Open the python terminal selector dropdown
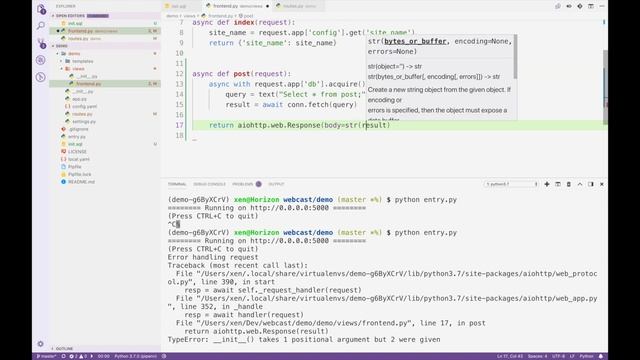 point(511,184)
